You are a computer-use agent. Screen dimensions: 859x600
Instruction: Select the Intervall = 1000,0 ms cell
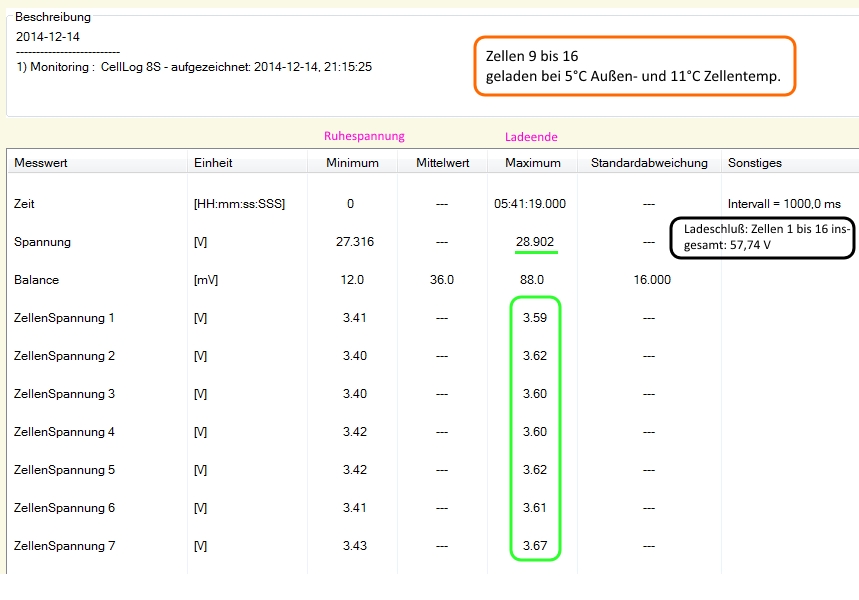click(x=784, y=204)
